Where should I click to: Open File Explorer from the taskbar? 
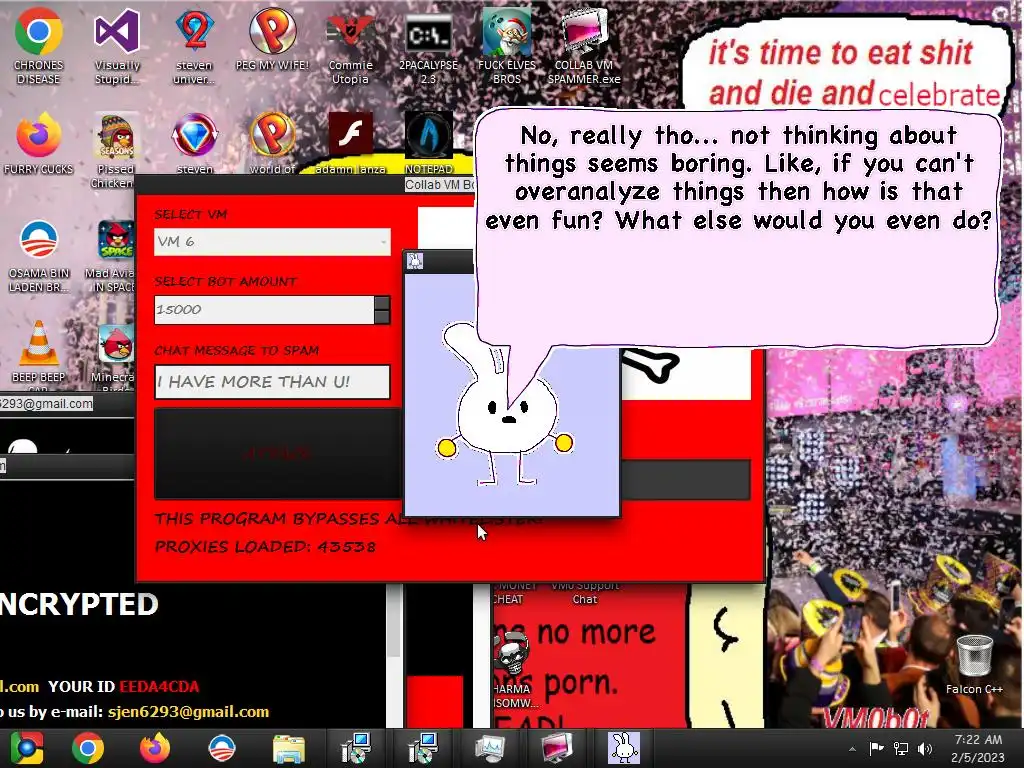[x=289, y=748]
